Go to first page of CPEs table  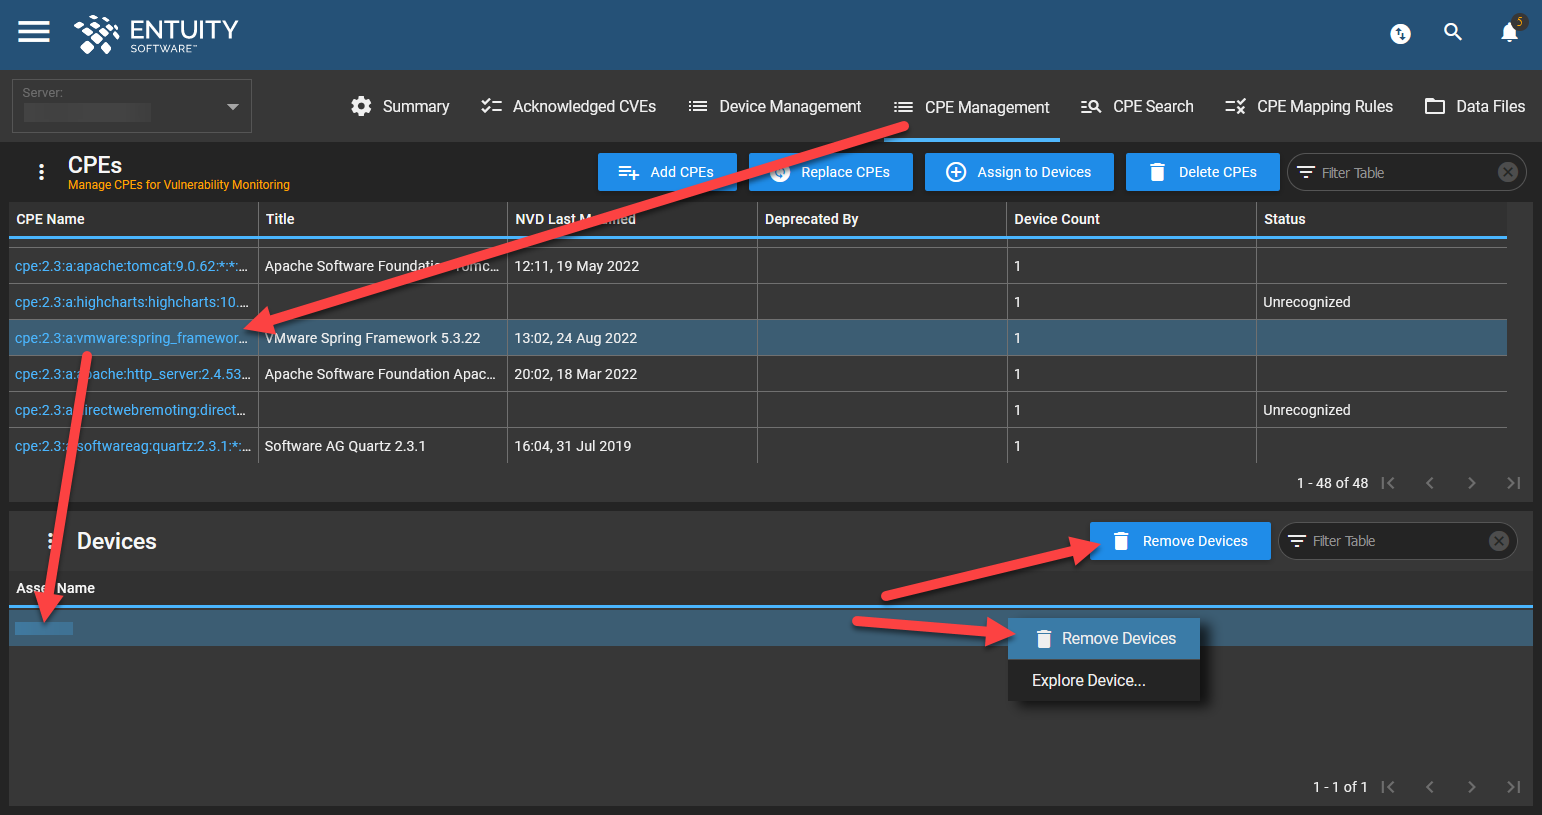(x=1388, y=483)
